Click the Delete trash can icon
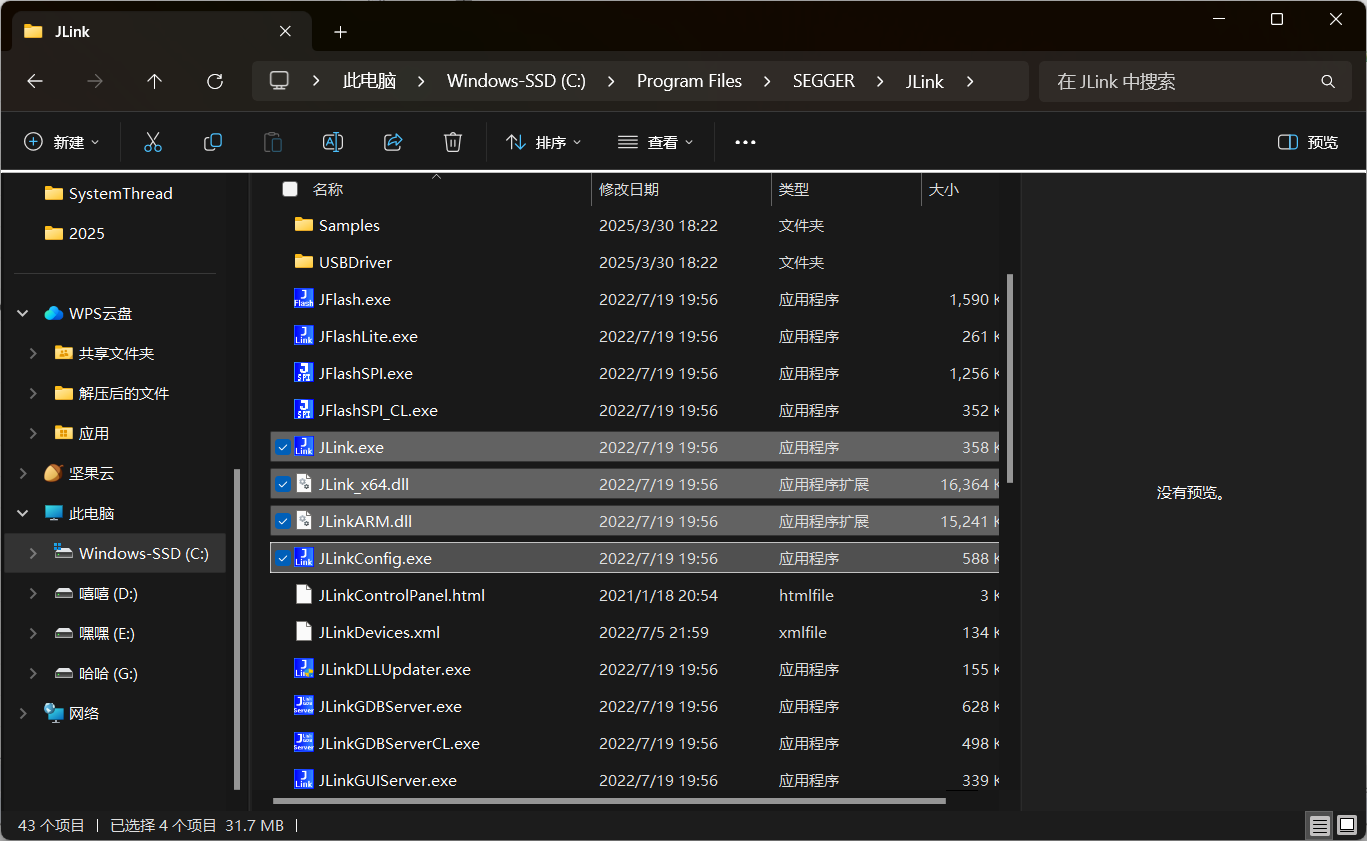Viewport: 1367px width, 841px height. (453, 142)
